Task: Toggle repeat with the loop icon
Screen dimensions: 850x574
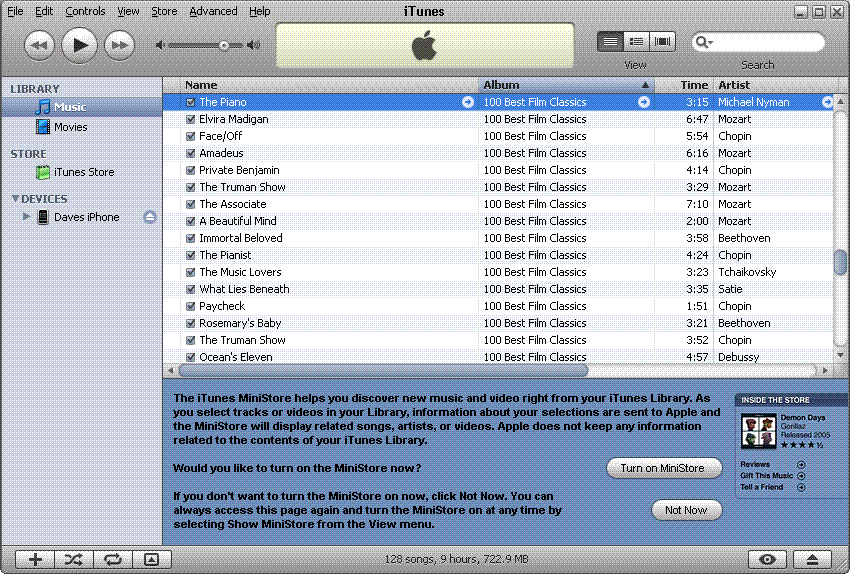Action: click(113, 559)
